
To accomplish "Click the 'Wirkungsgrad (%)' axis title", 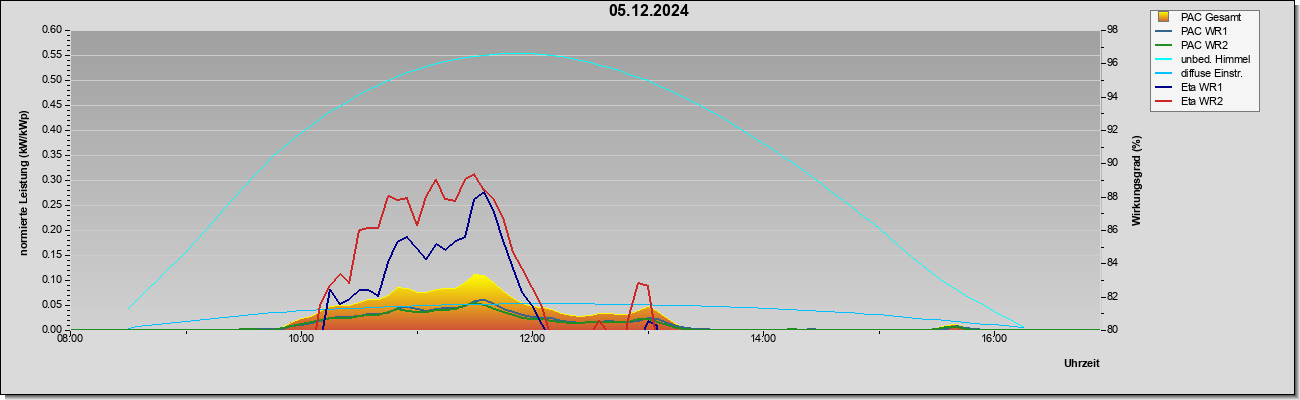I will coord(1137,180).
